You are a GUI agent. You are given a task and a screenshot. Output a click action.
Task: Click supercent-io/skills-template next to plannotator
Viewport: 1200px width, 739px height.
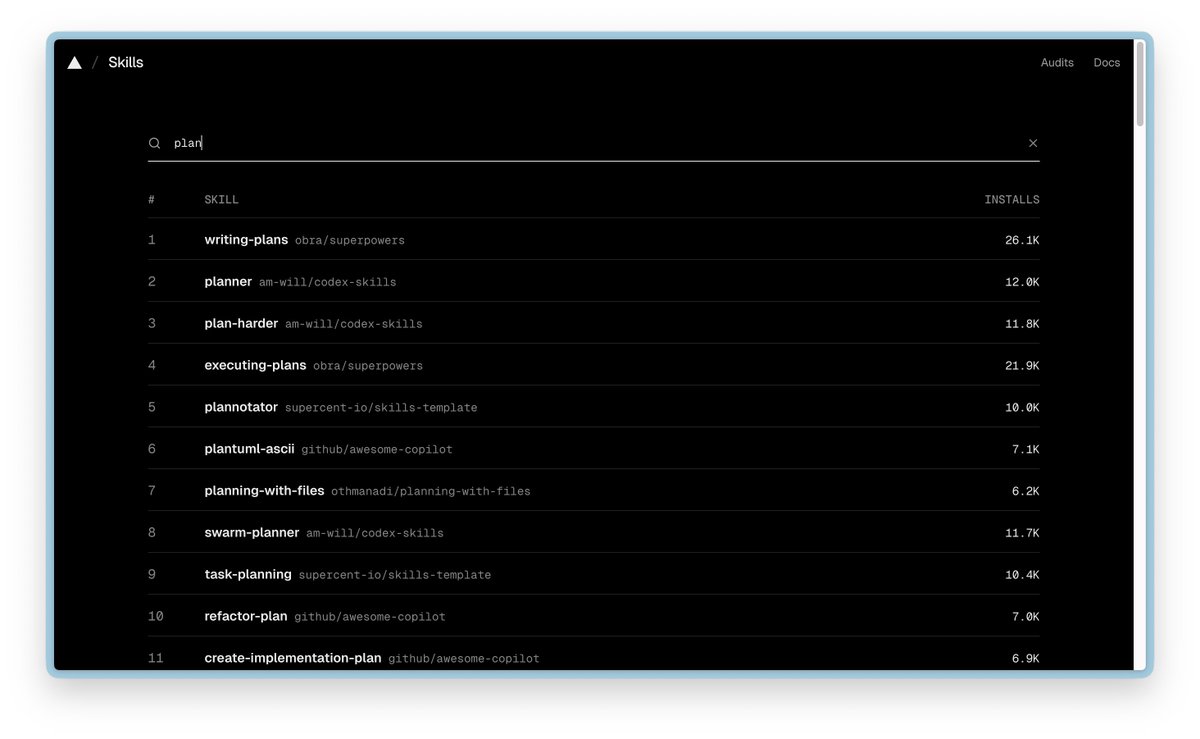point(381,409)
